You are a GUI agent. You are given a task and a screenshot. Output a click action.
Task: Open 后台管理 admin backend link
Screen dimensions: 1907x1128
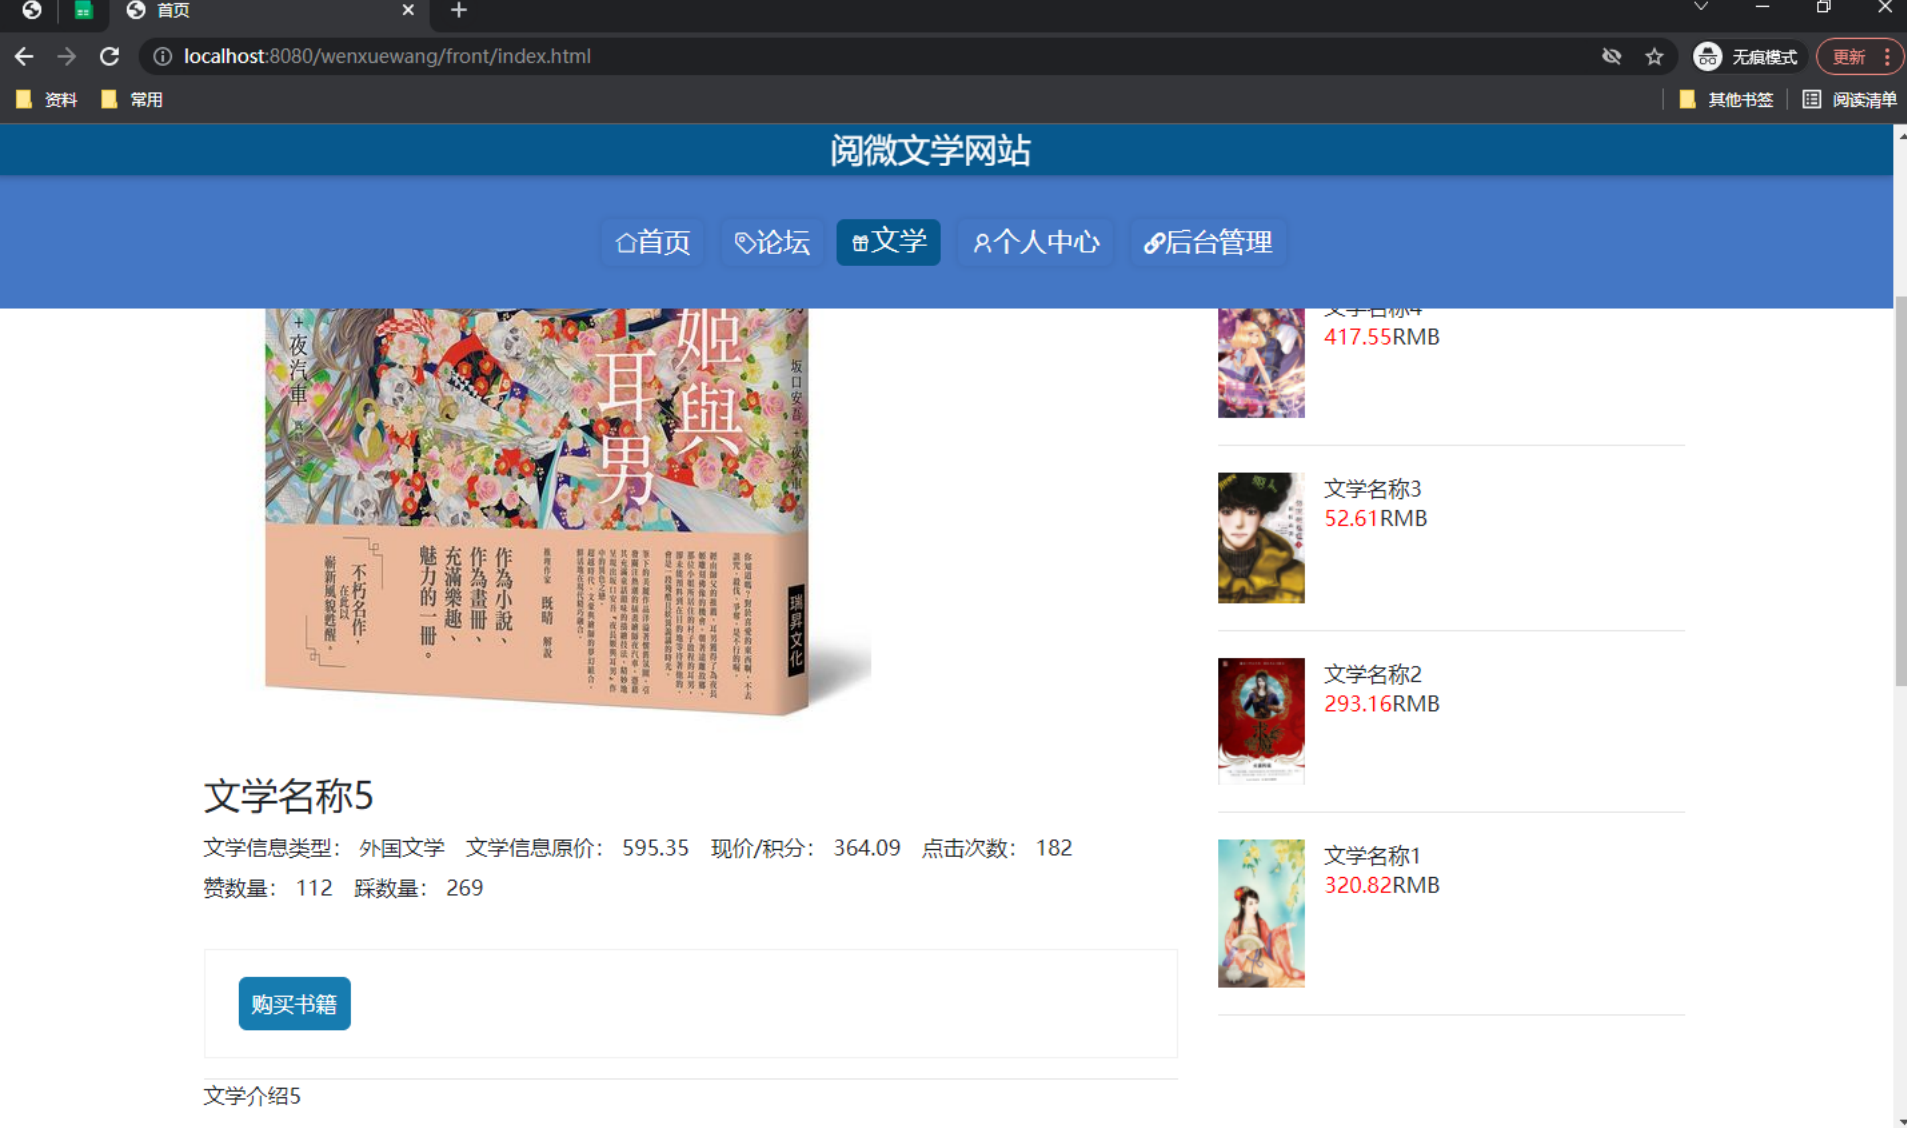coord(1208,242)
